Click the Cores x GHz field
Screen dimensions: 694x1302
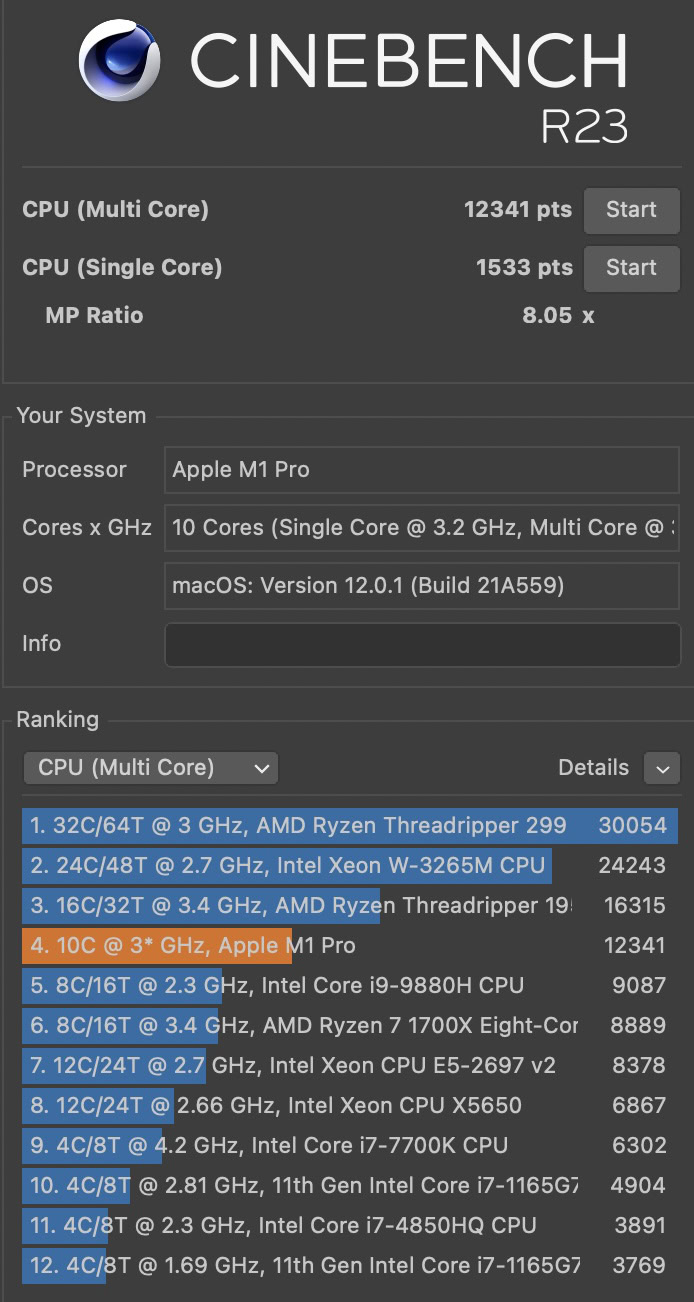click(422, 528)
